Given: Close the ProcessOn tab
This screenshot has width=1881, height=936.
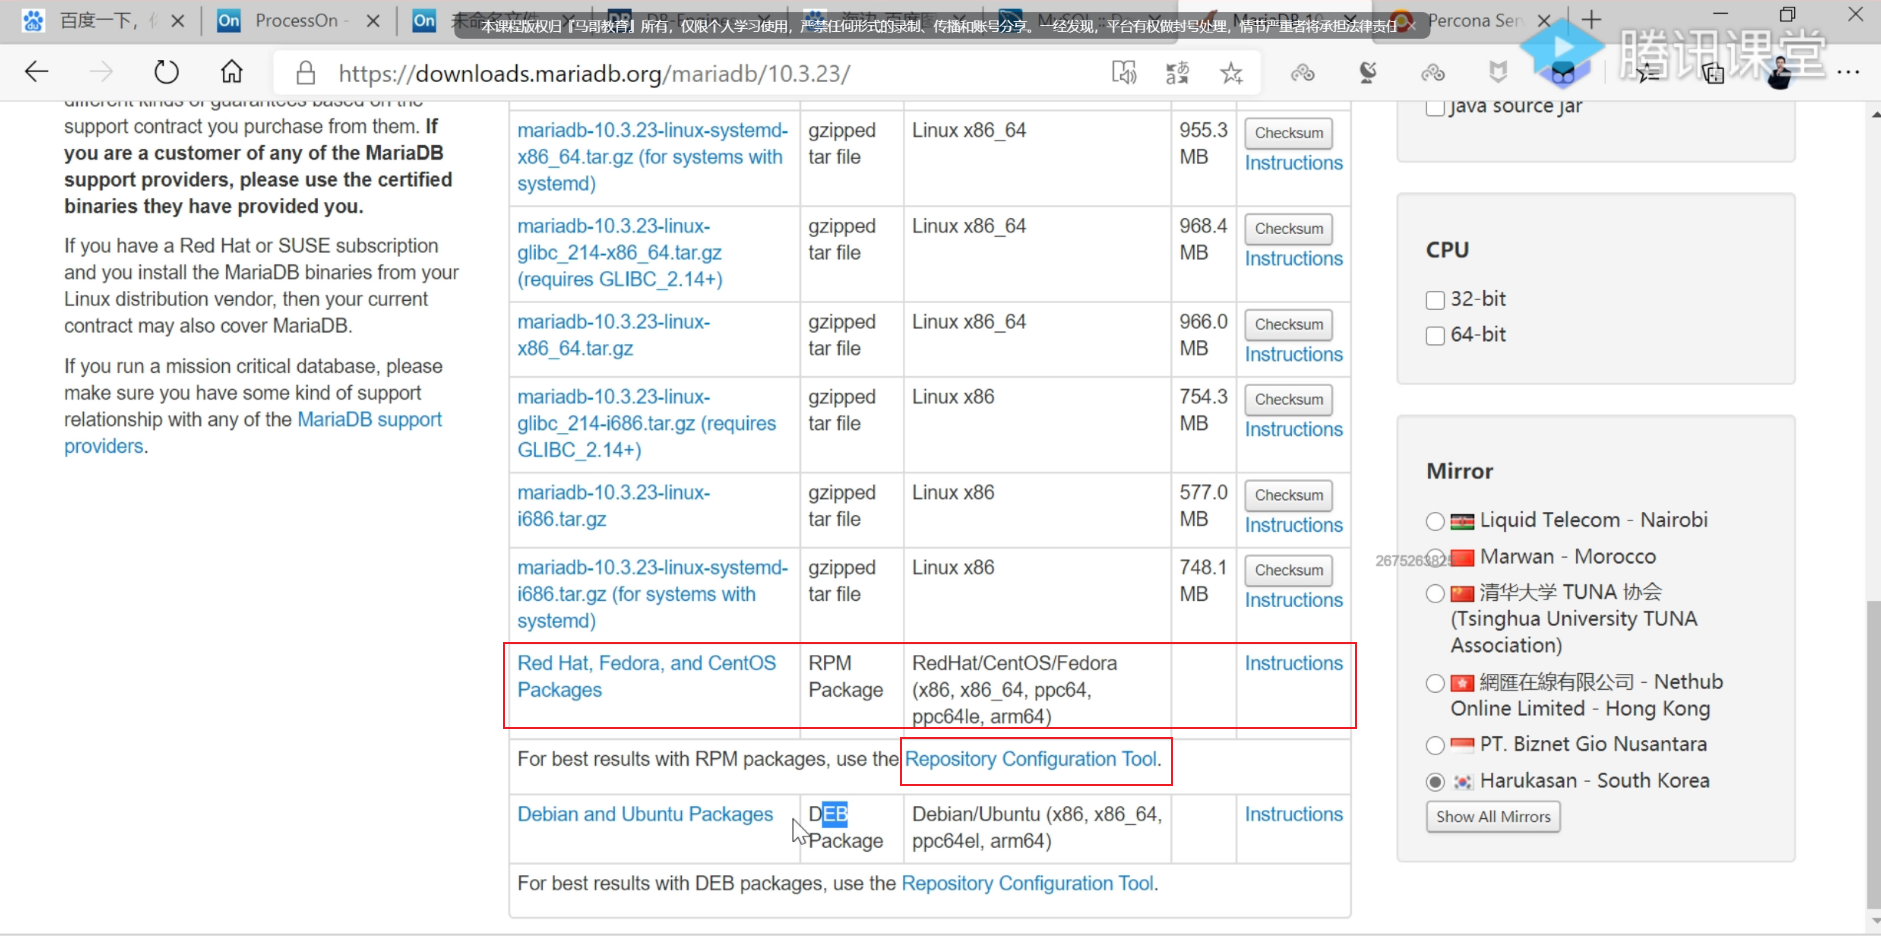Looking at the screenshot, I should click(373, 20).
